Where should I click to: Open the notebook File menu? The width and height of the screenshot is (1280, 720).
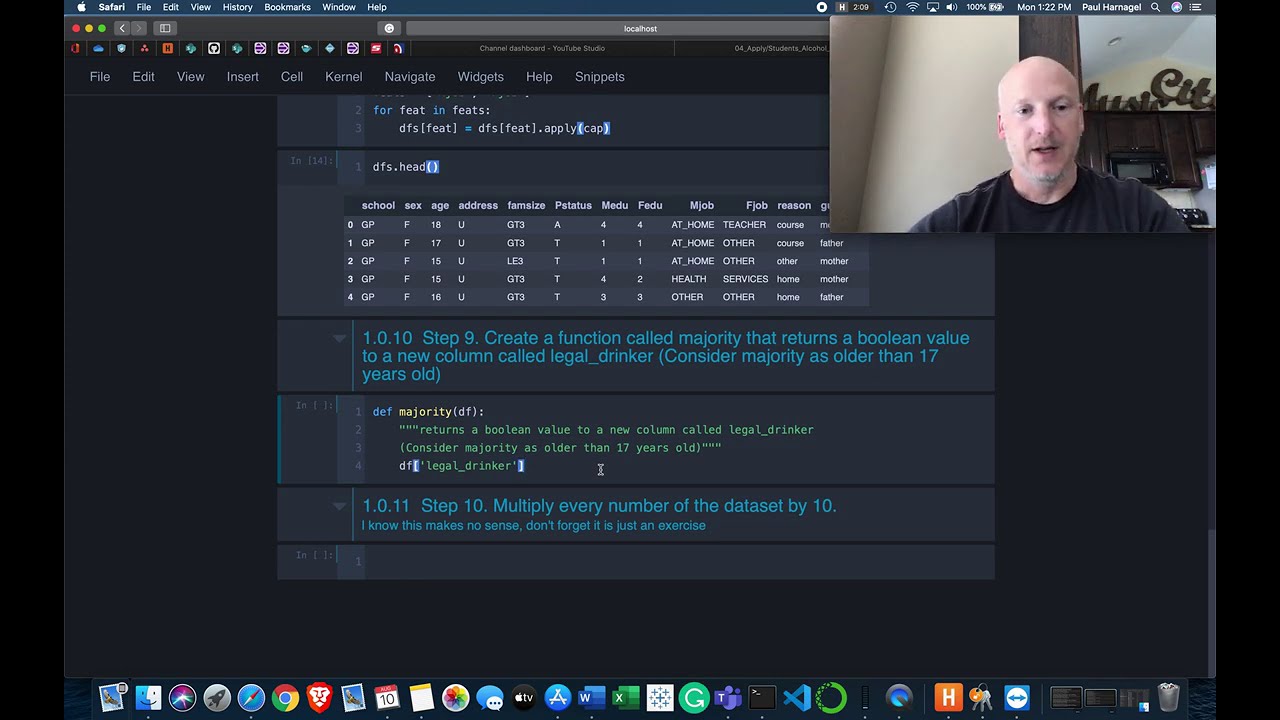pyautogui.click(x=100, y=77)
